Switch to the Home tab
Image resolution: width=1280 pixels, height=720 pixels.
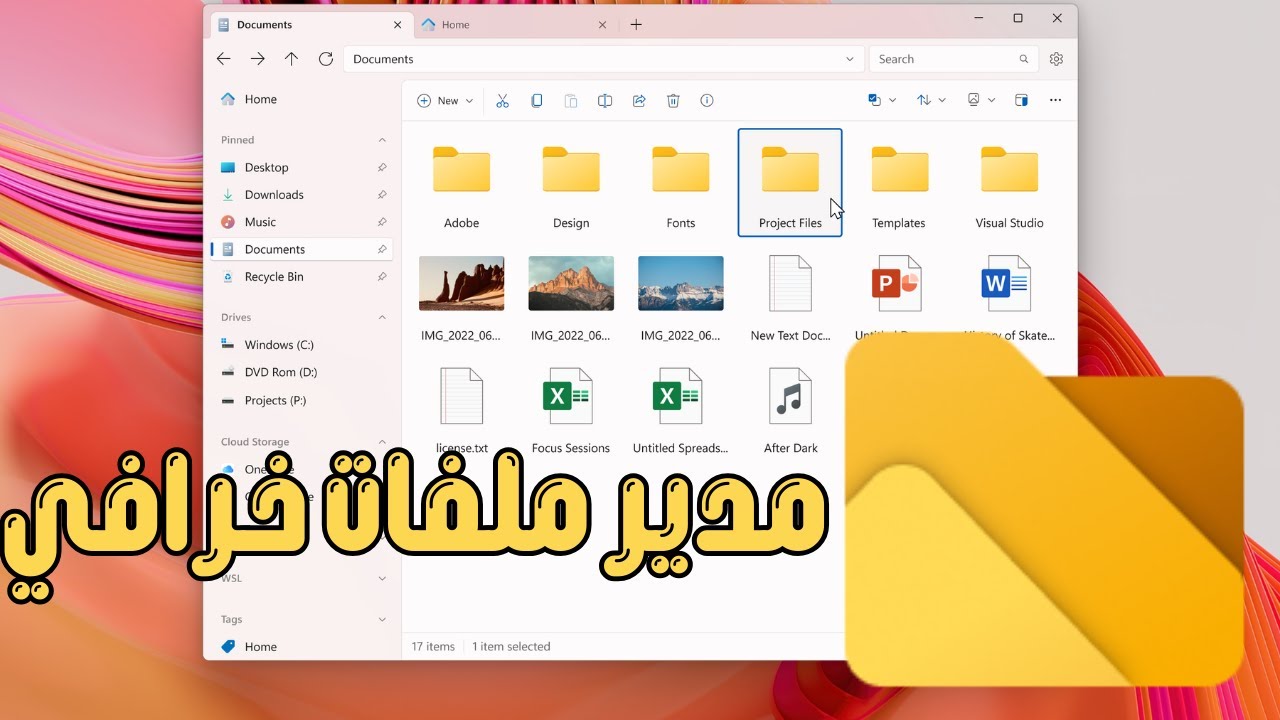(514, 24)
